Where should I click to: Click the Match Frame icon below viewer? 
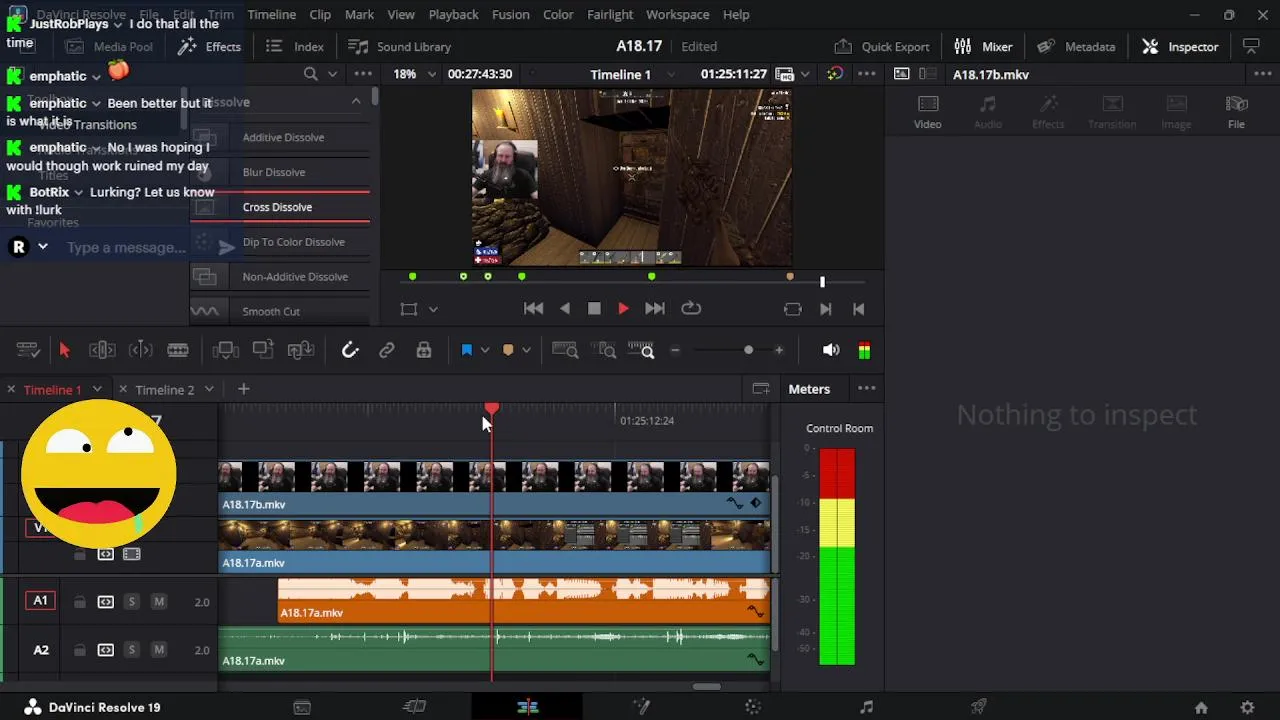point(793,309)
